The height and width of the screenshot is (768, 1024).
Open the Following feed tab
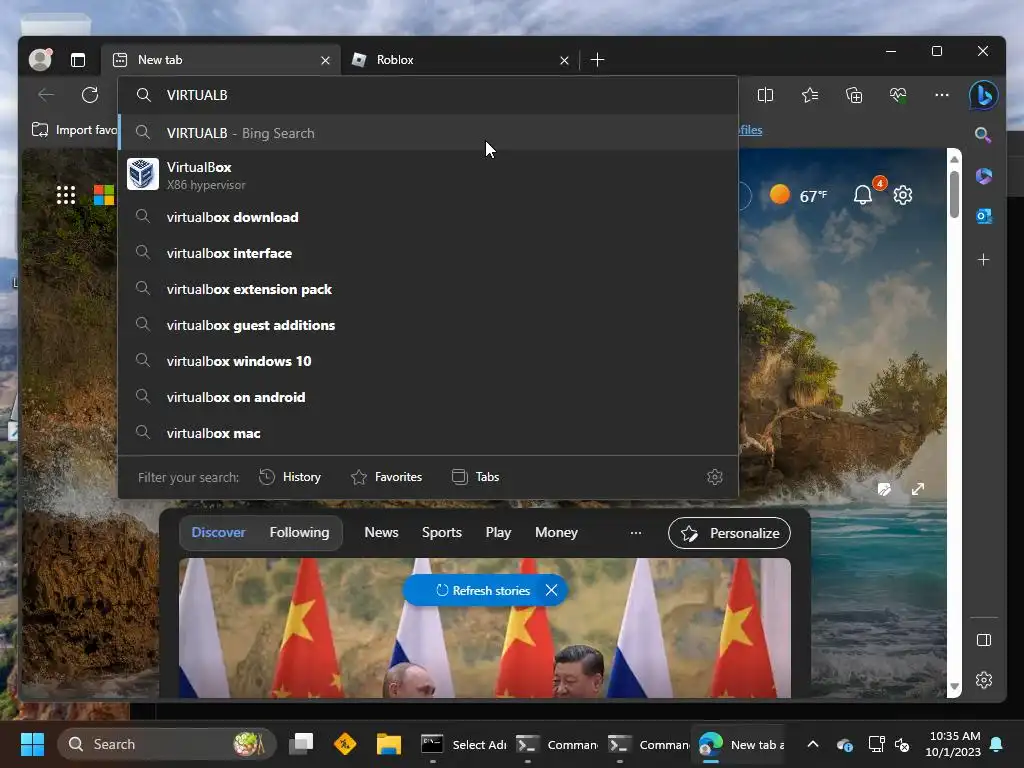pos(299,532)
